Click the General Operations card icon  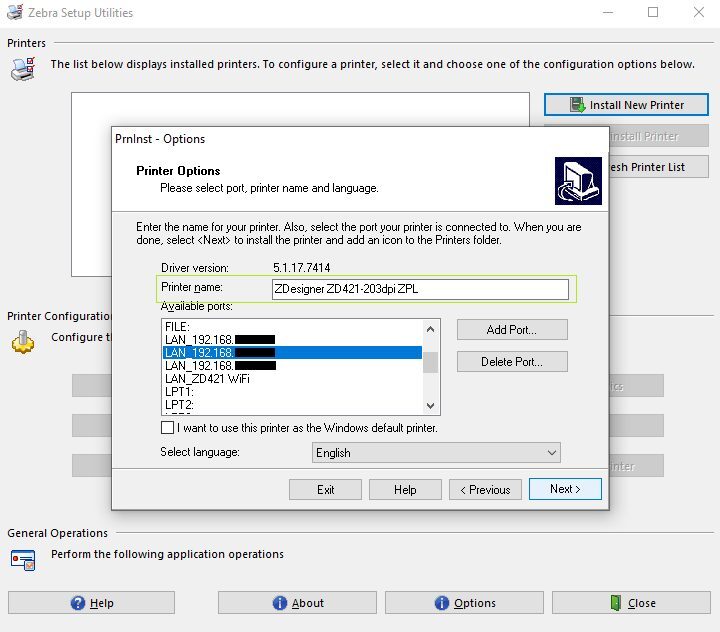click(23, 560)
